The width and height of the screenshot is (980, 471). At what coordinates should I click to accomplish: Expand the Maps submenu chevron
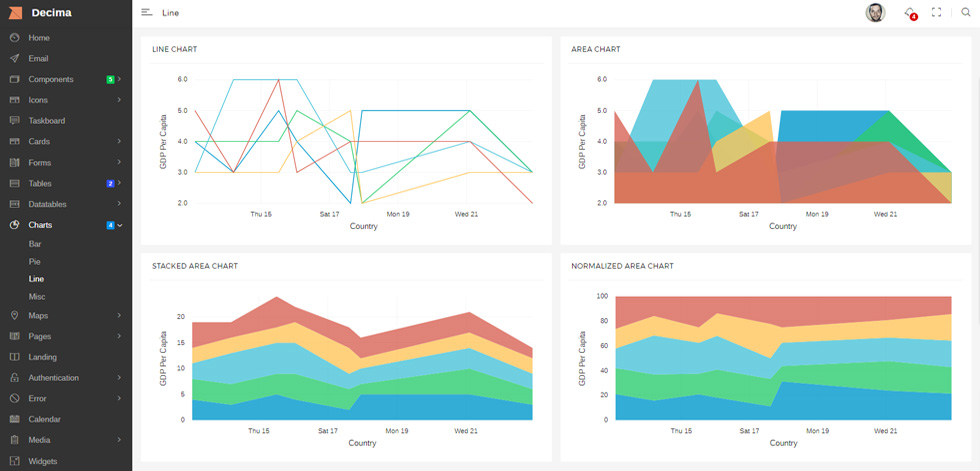pos(119,315)
